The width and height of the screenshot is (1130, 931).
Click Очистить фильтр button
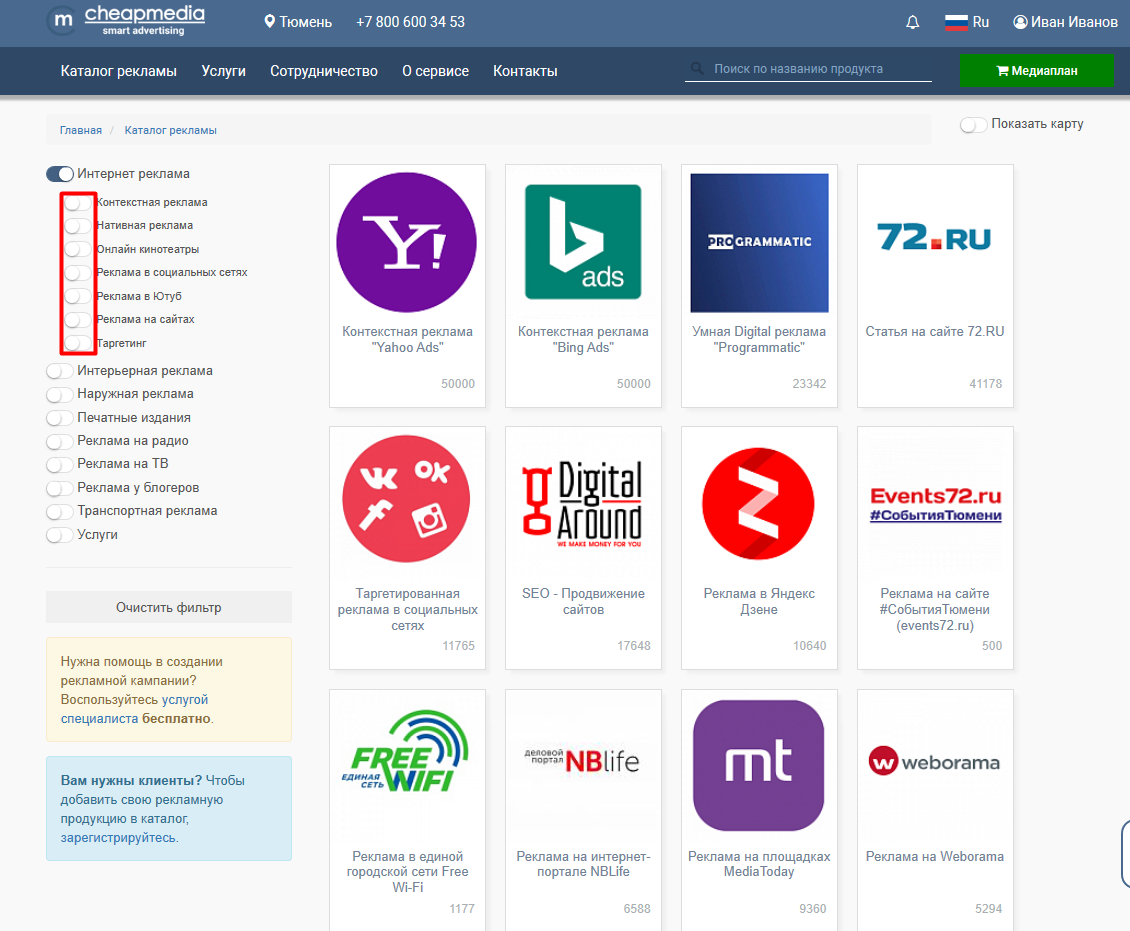point(169,607)
